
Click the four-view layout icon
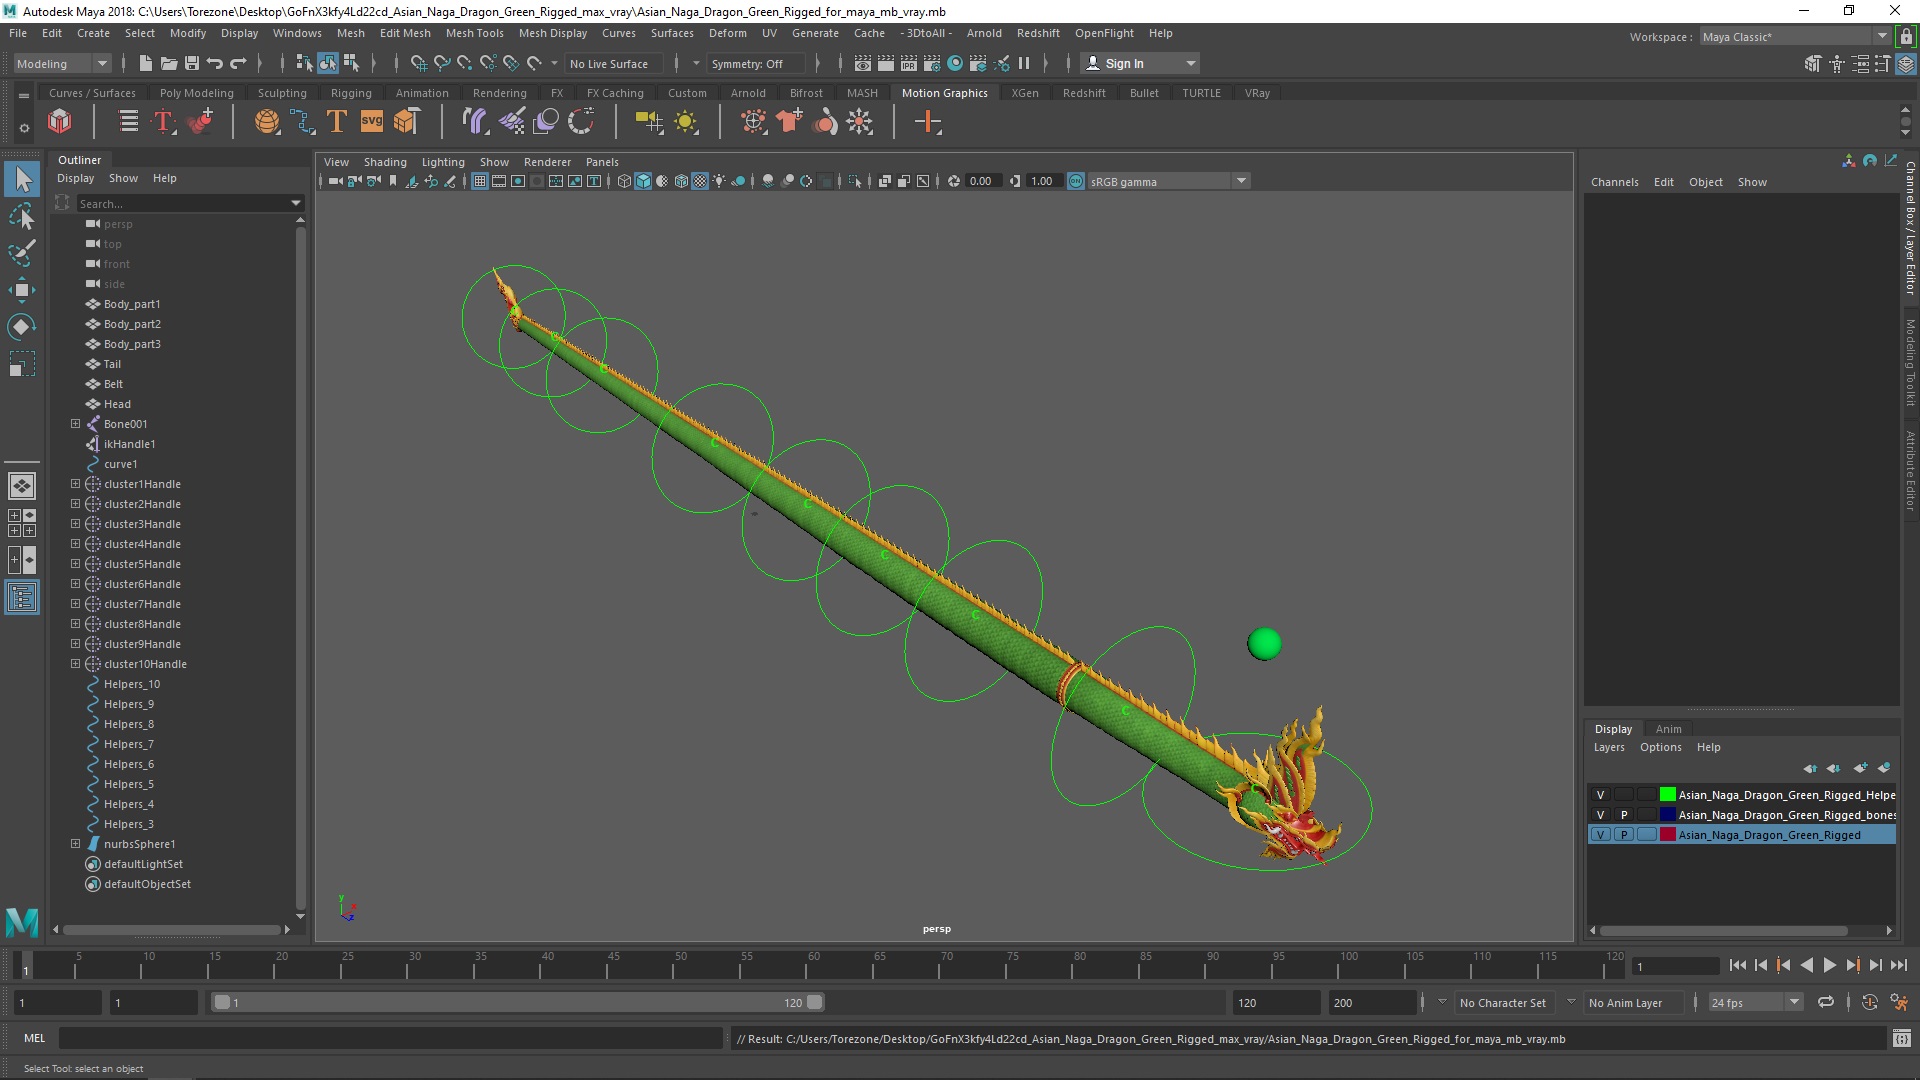point(22,523)
